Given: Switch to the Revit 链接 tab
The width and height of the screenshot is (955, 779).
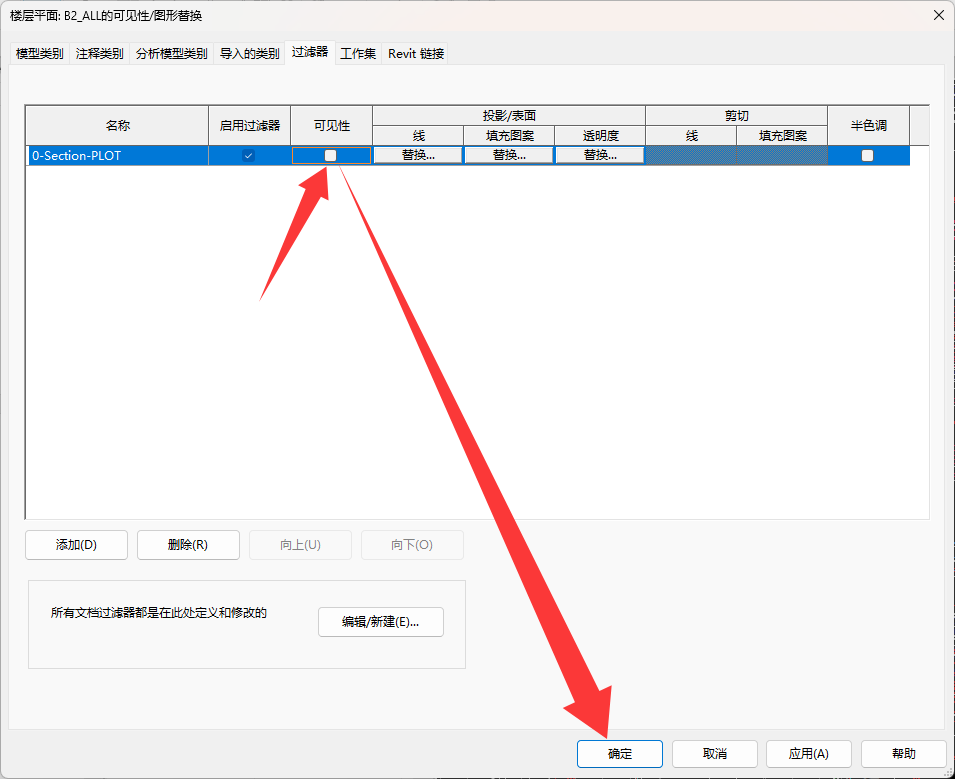Looking at the screenshot, I should tap(415, 54).
